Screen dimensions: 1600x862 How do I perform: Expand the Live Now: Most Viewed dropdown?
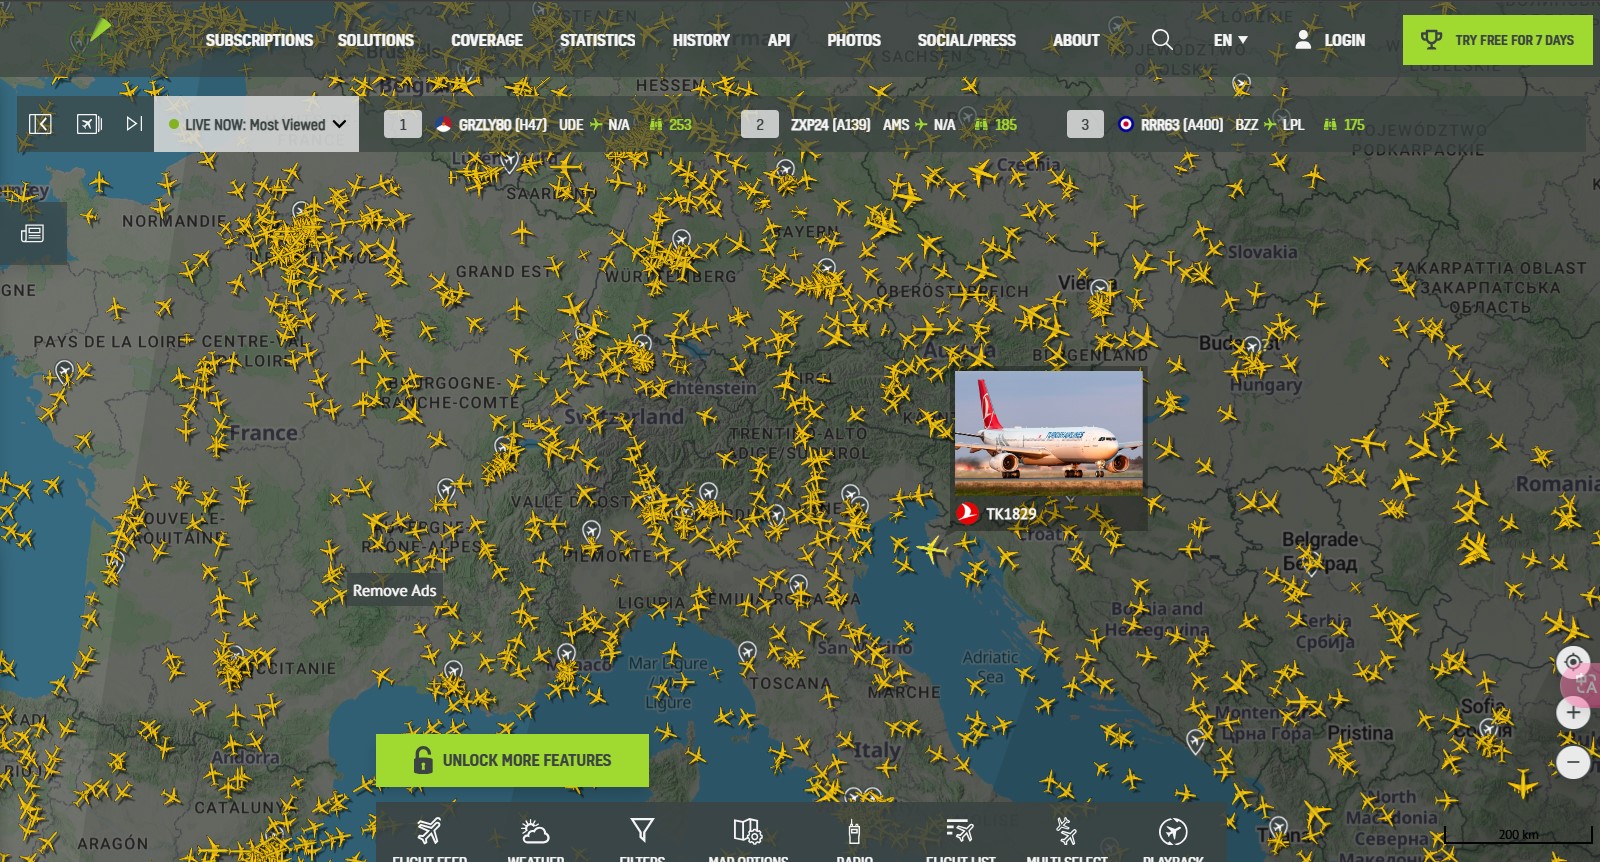pyautogui.click(x=257, y=124)
